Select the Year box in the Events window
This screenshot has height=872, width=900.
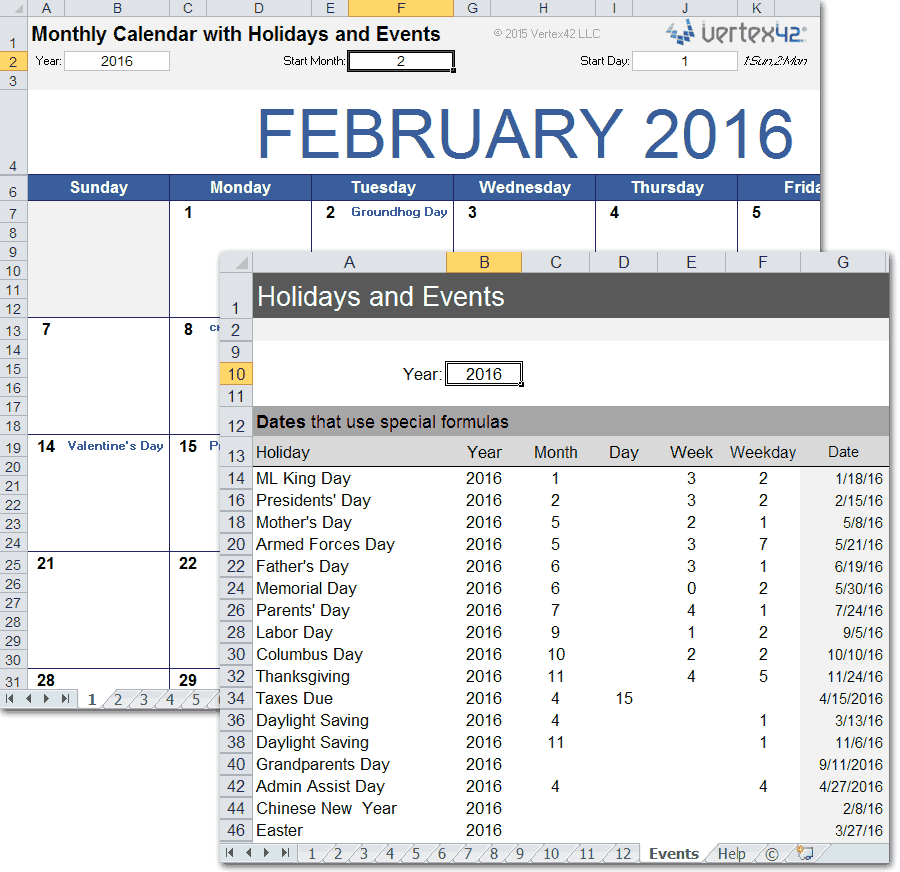(483, 373)
